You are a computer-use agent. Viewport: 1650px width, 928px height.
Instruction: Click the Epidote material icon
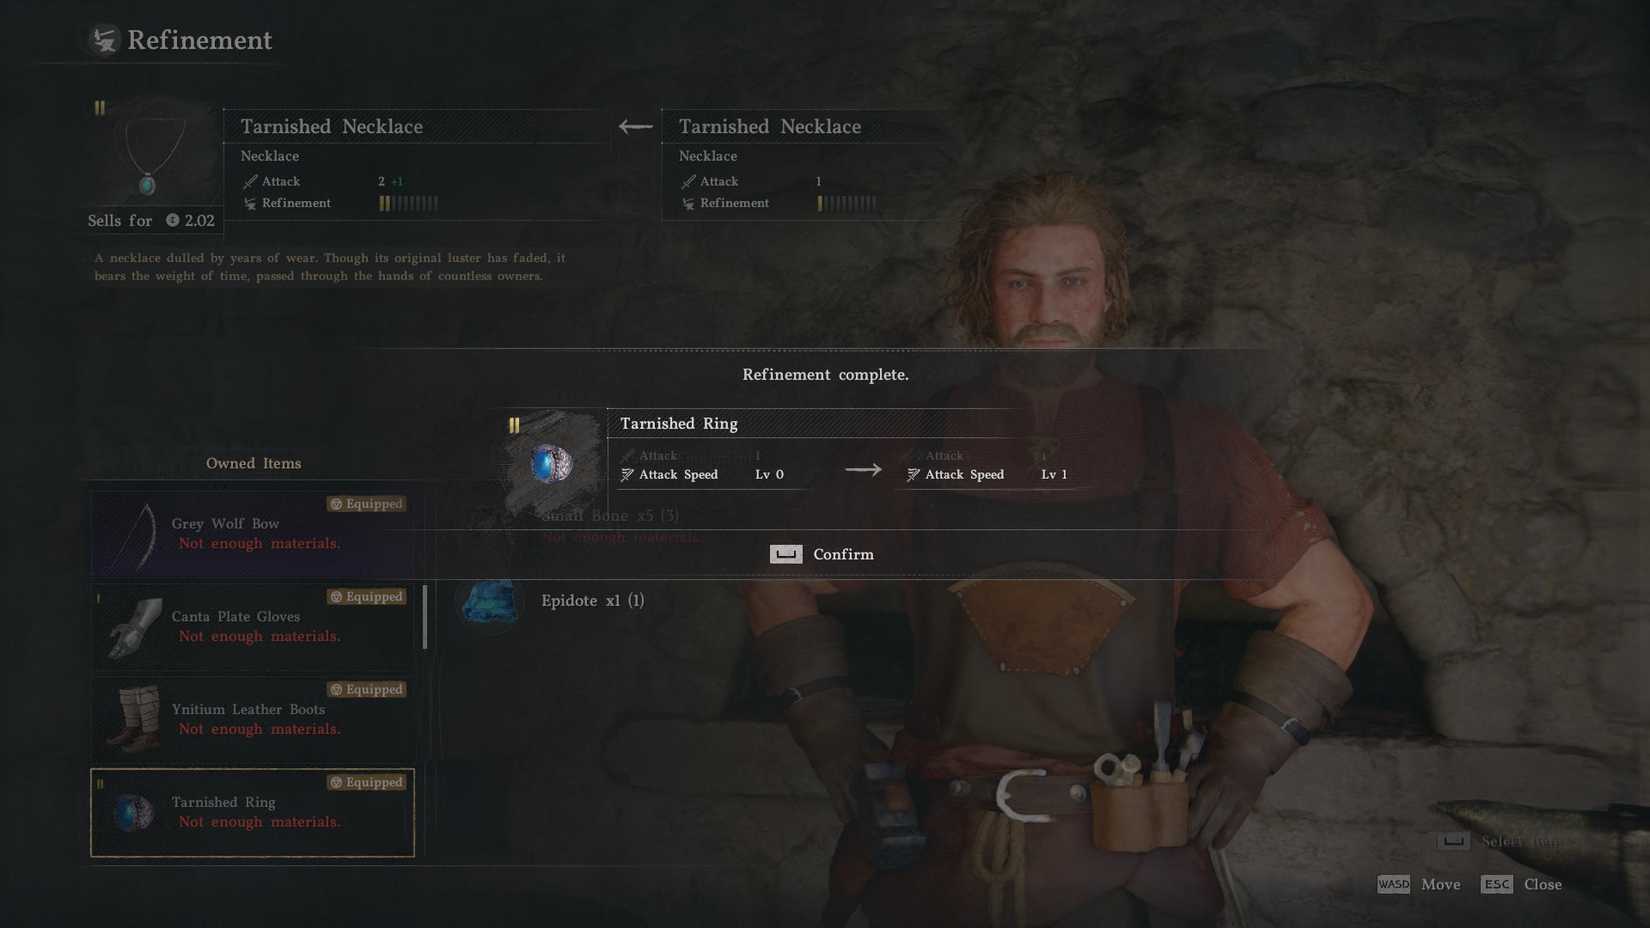(x=490, y=601)
